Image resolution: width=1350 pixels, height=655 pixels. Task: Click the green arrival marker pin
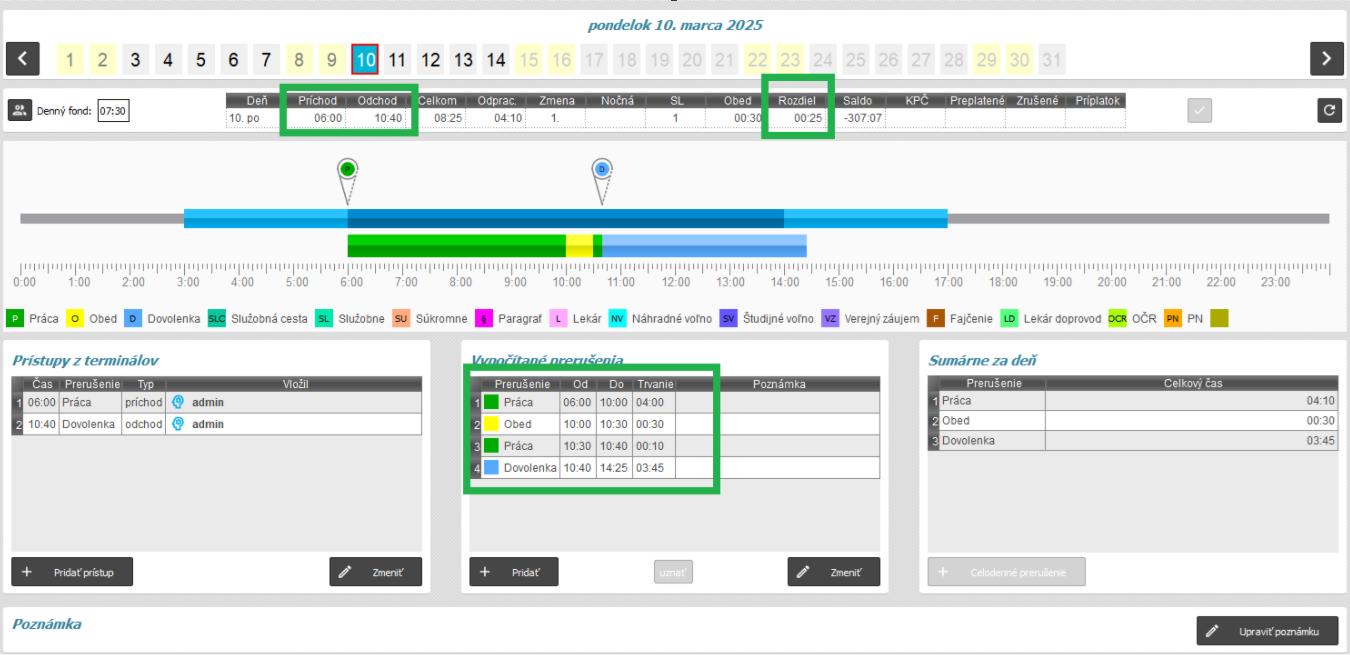(x=347, y=171)
